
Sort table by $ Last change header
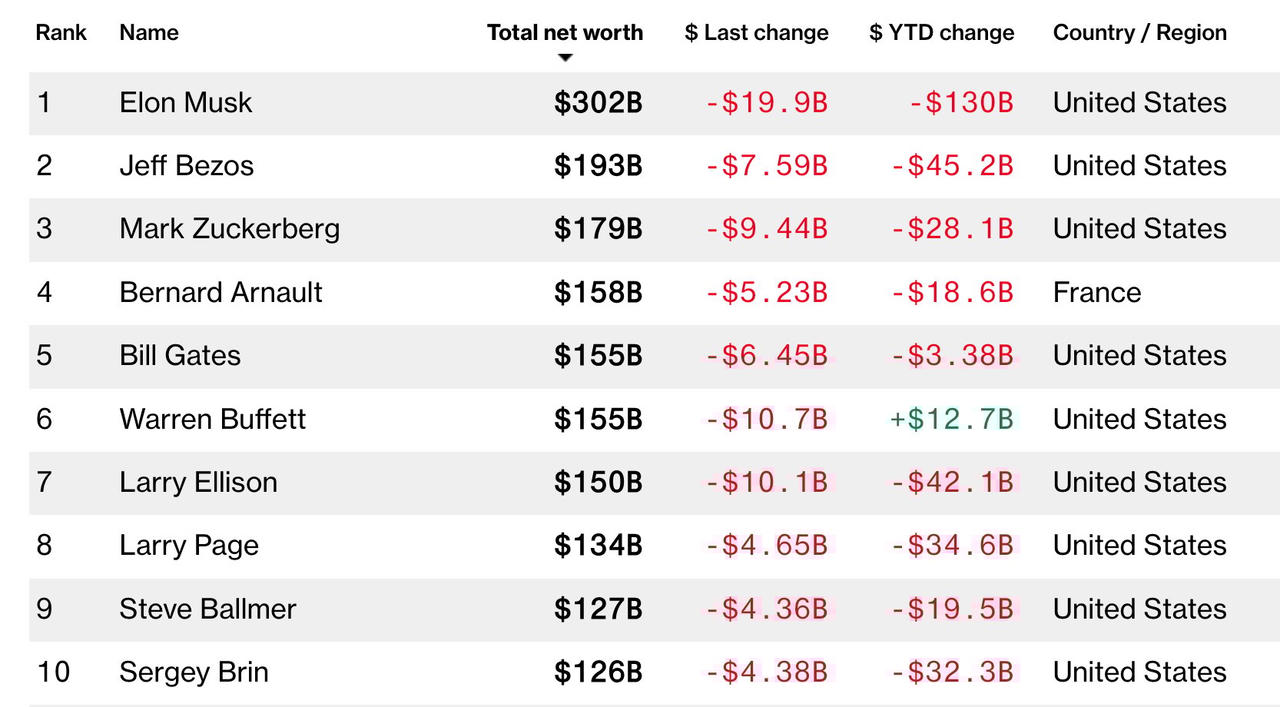[756, 33]
